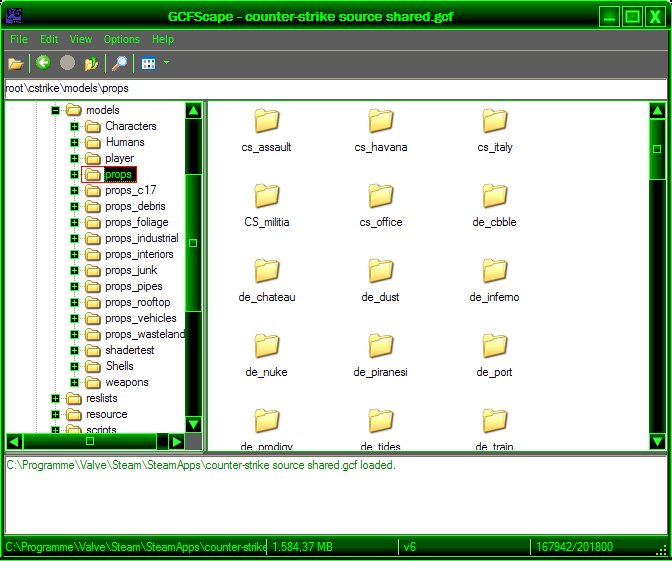This screenshot has height=561, width=672.
Task: Select Shells folder in the tree
Action: pos(120,366)
